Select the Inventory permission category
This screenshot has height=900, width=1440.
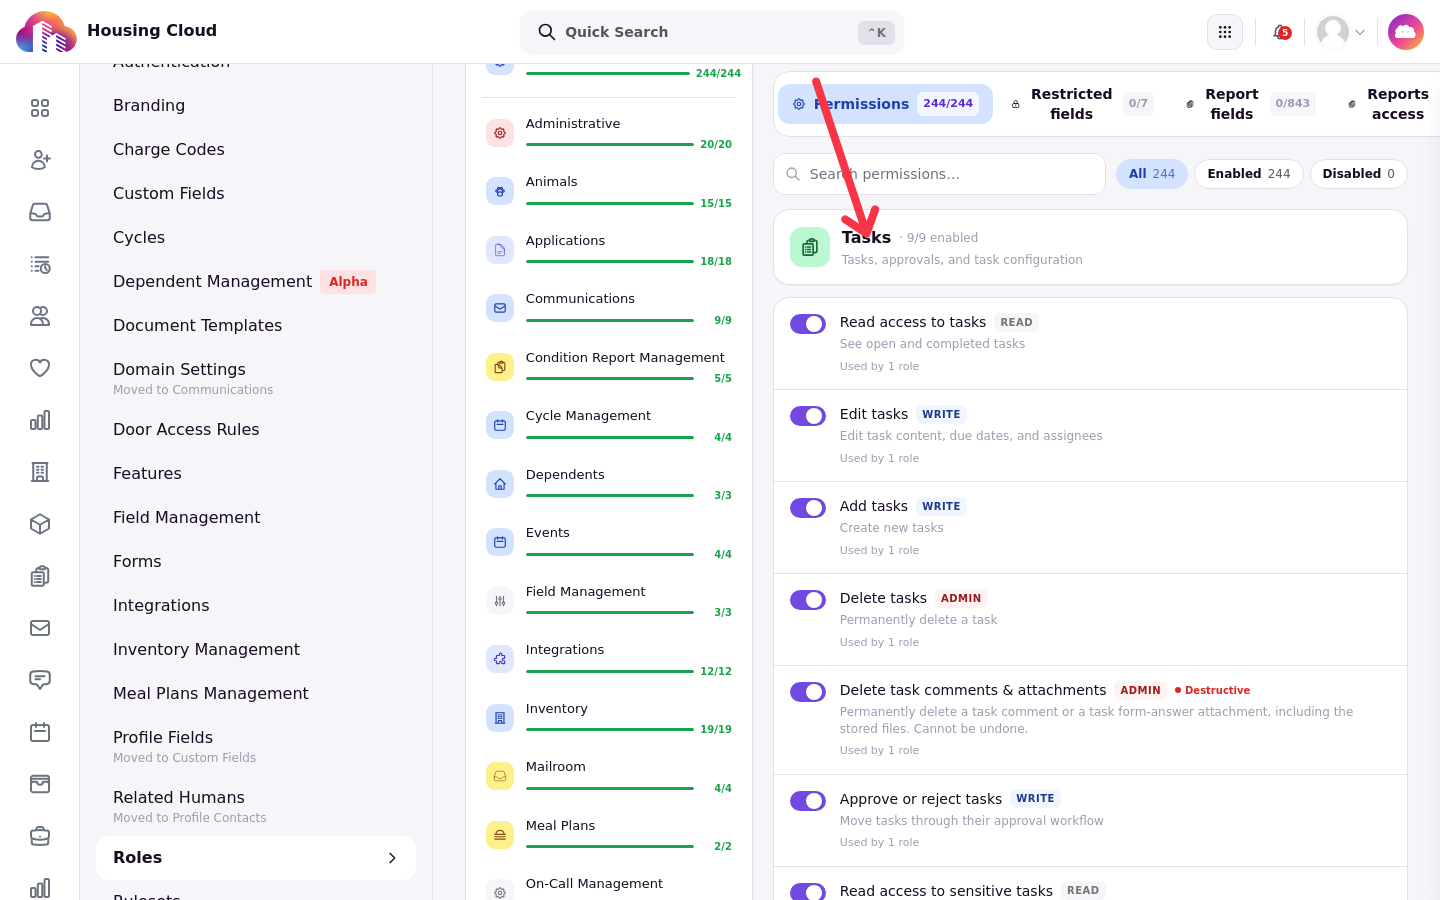coord(609,718)
